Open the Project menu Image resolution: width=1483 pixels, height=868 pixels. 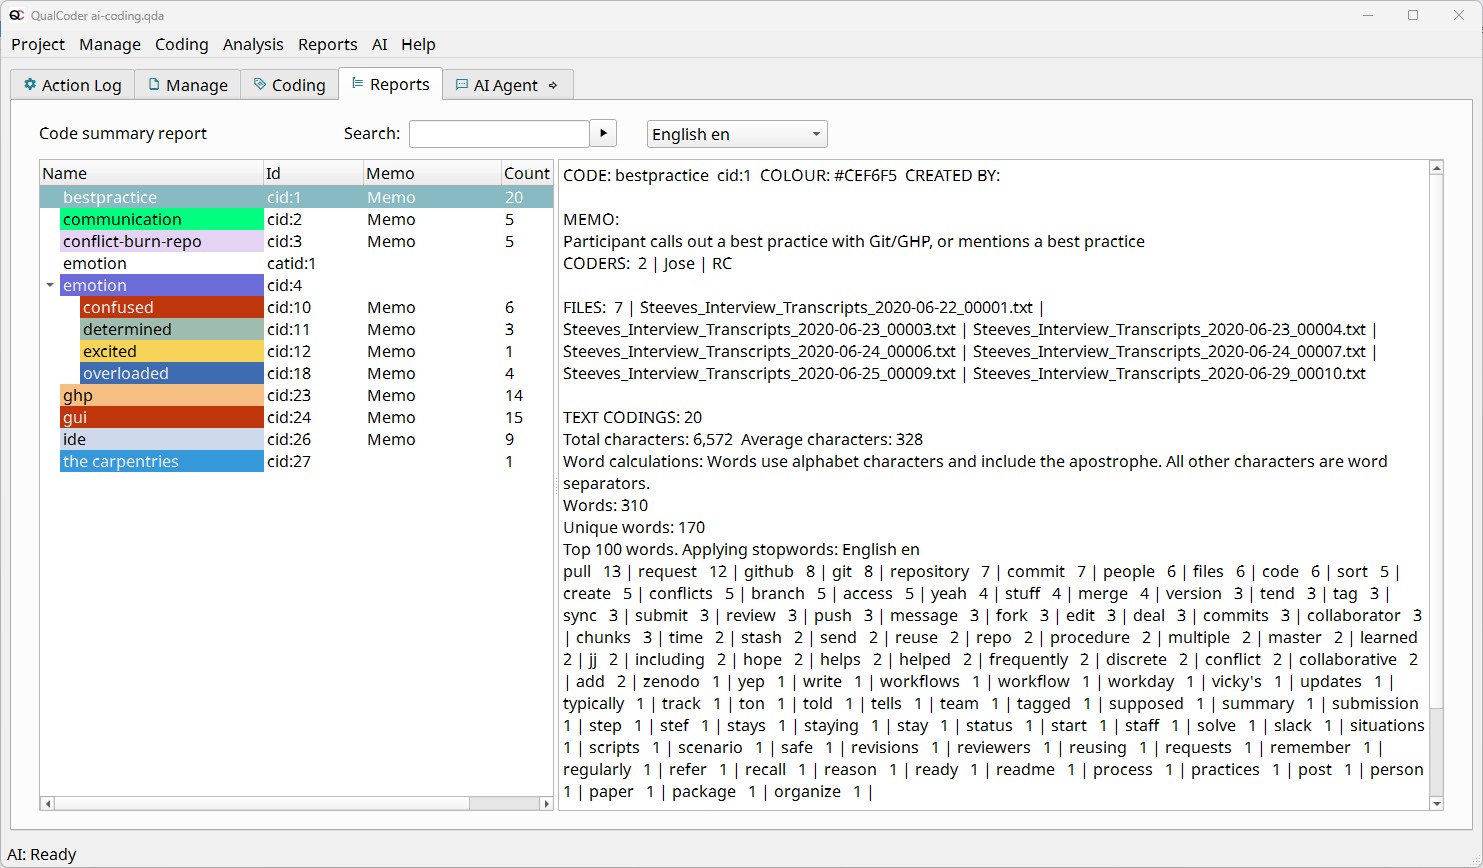pos(38,44)
